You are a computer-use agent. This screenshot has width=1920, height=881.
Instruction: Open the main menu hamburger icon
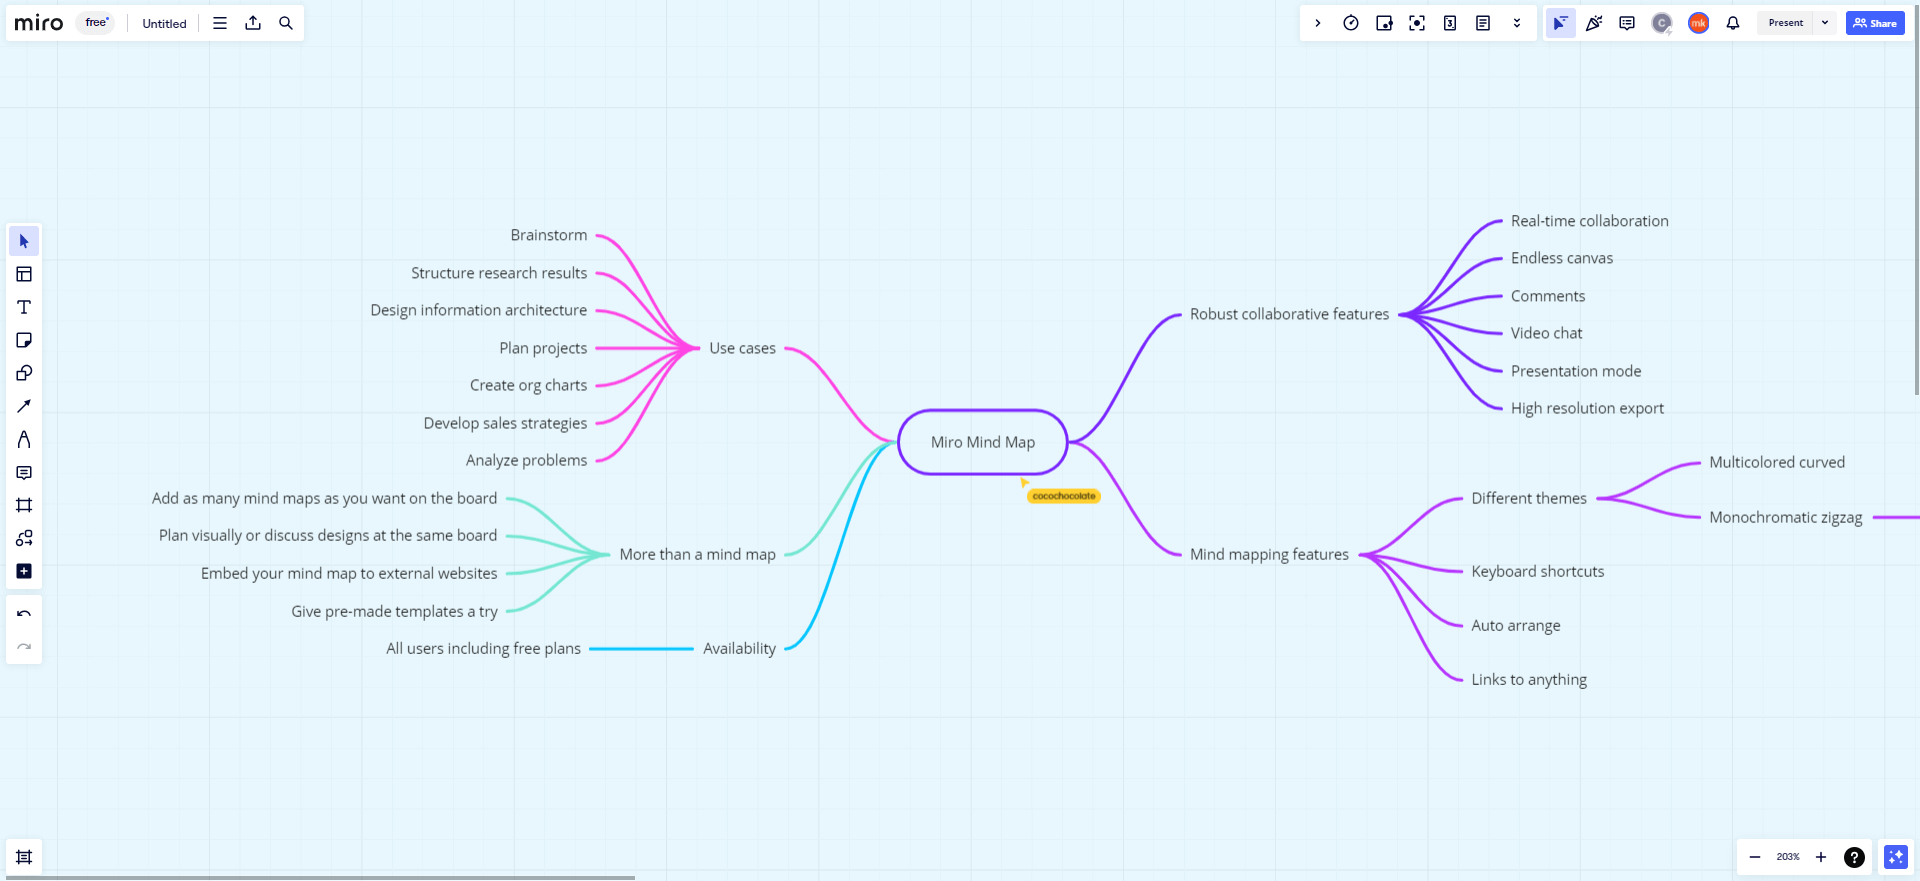(220, 23)
